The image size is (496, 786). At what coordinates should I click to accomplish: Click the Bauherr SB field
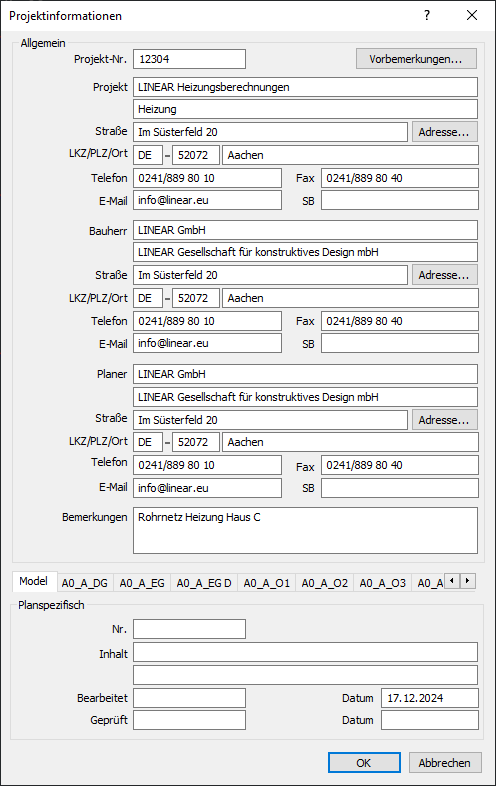click(x=400, y=343)
